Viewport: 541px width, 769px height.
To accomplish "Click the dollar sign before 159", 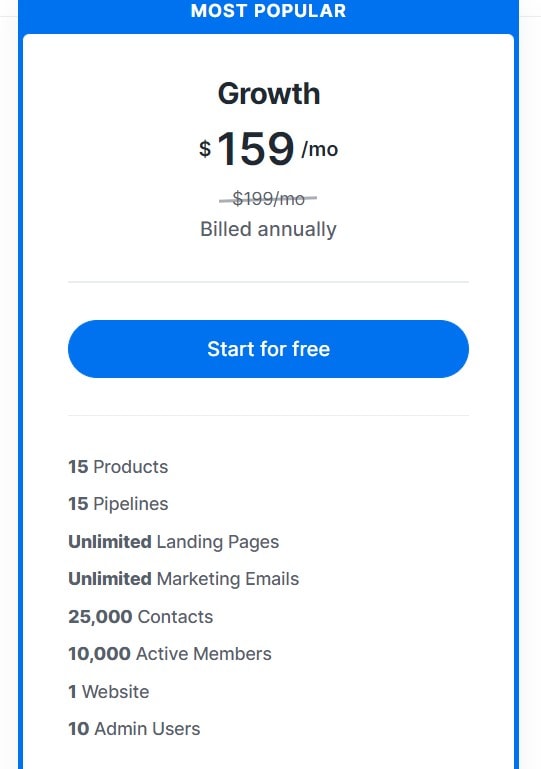I will pyautogui.click(x=205, y=148).
